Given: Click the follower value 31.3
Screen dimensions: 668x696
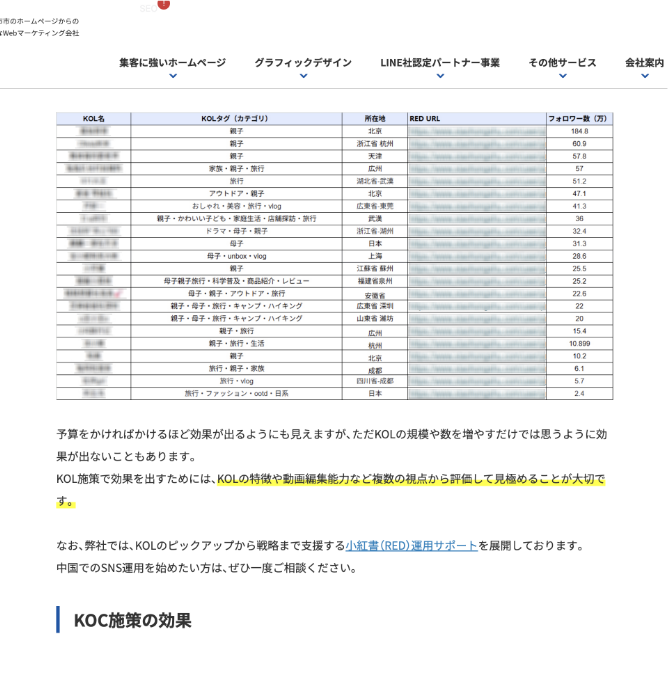Looking at the screenshot, I should (579, 244).
